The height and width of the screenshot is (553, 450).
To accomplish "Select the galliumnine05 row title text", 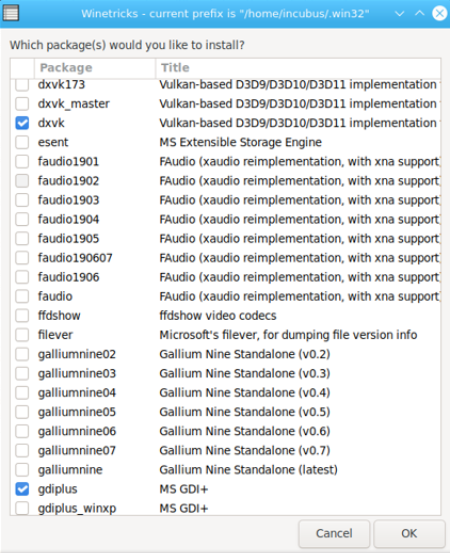I will (x=245, y=412).
